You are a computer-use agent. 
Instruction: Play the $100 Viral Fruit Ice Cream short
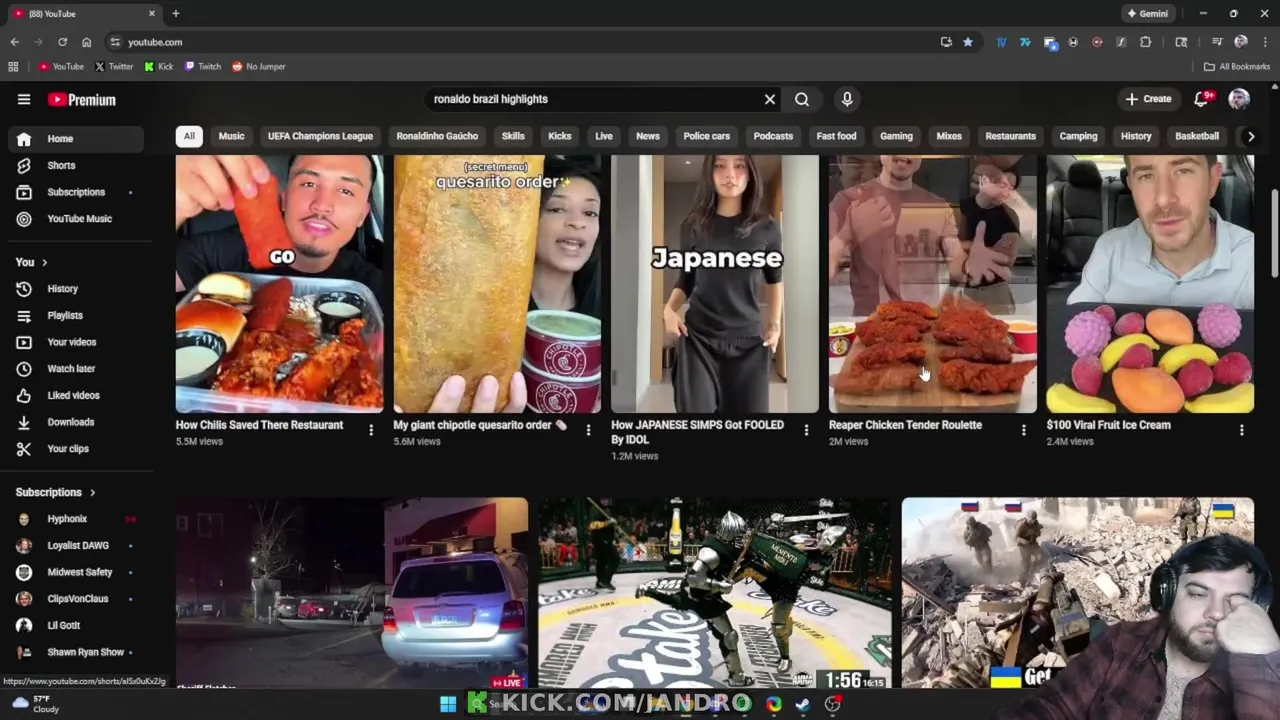[x=1150, y=284]
